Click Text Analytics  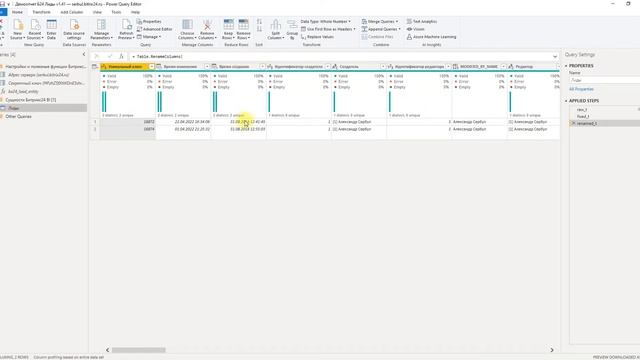coord(422,21)
